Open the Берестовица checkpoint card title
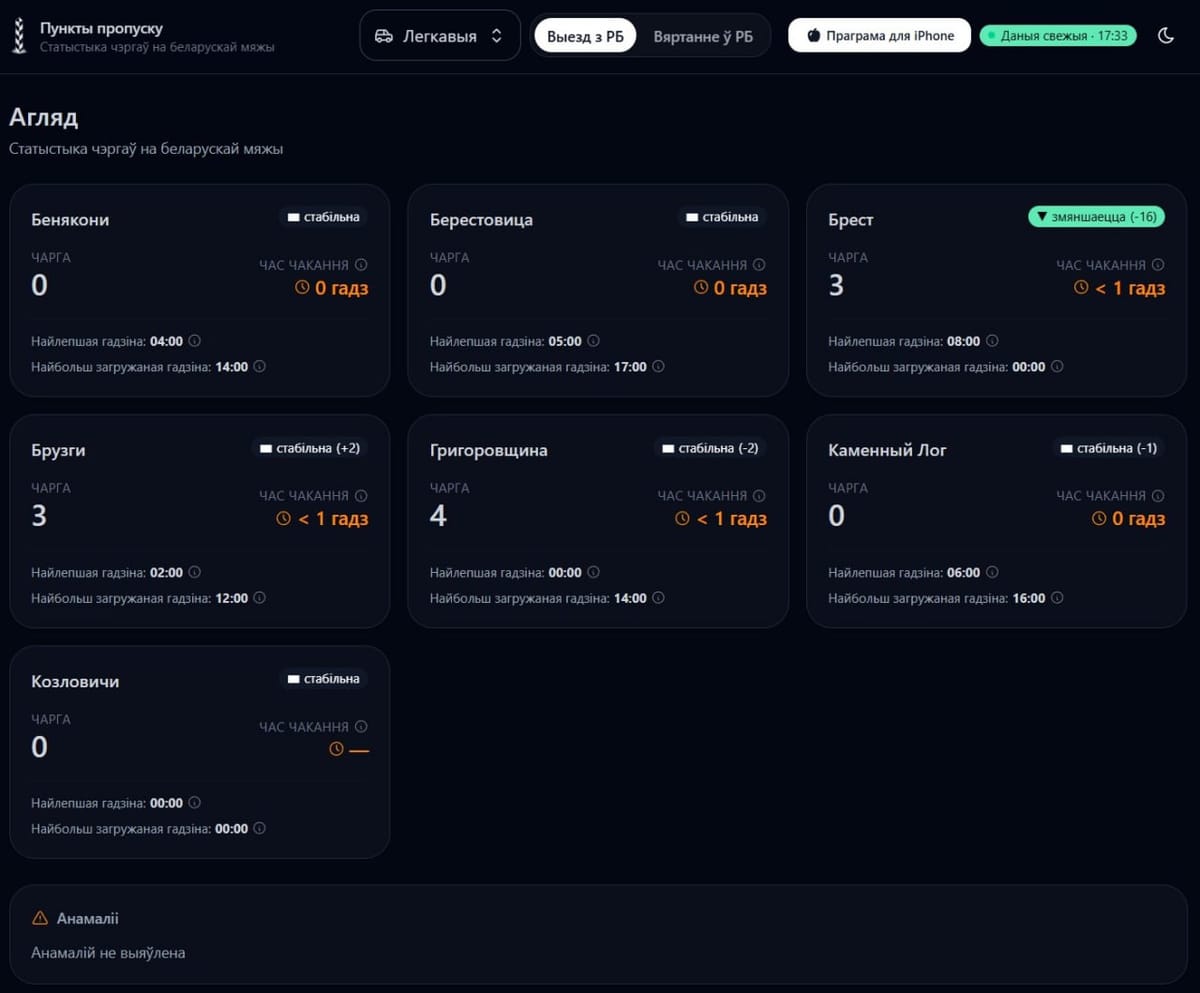1200x993 pixels. (x=481, y=220)
